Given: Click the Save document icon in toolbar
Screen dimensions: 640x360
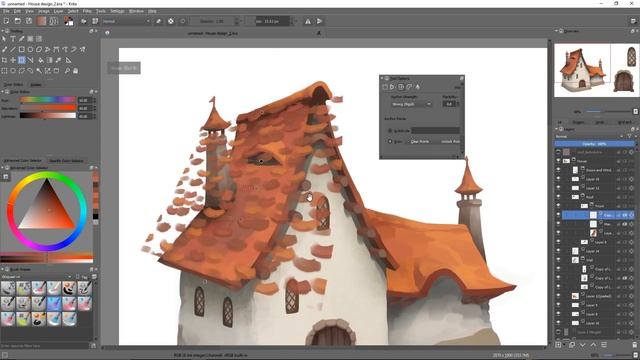Looking at the screenshot, I should 29,21.
